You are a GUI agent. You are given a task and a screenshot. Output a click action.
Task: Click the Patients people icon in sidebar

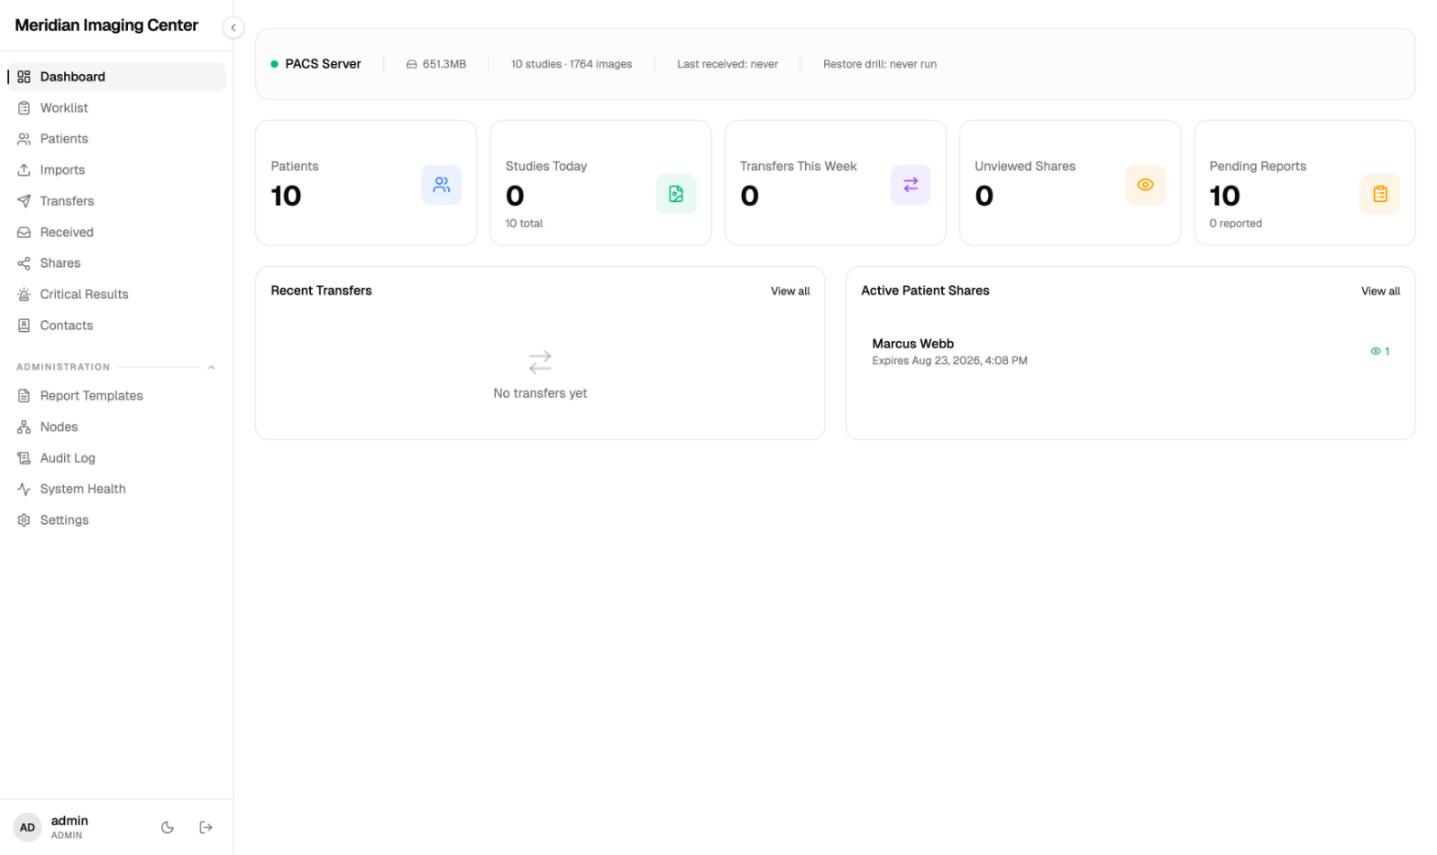[24, 139]
